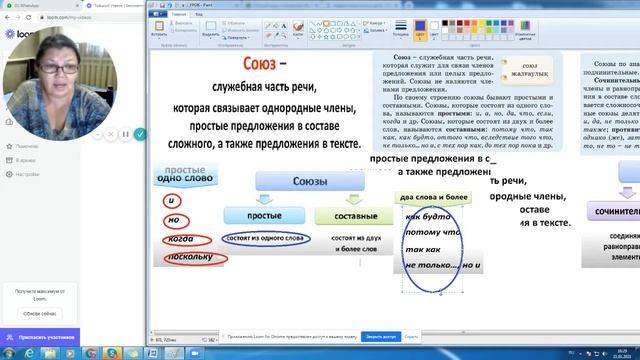Open the Thickness (Толщина) dropdown

[x=401, y=28]
